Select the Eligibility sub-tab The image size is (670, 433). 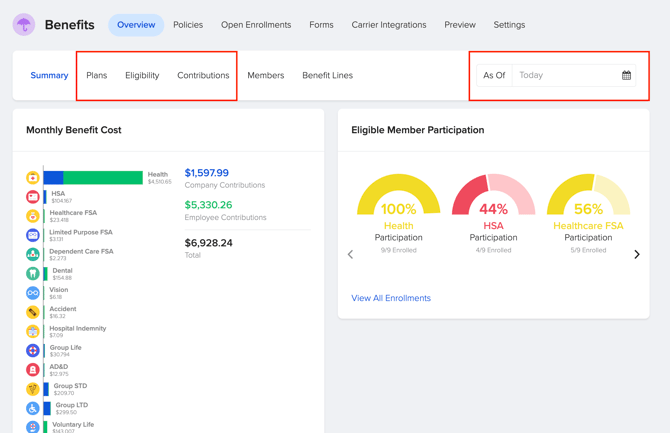point(142,76)
